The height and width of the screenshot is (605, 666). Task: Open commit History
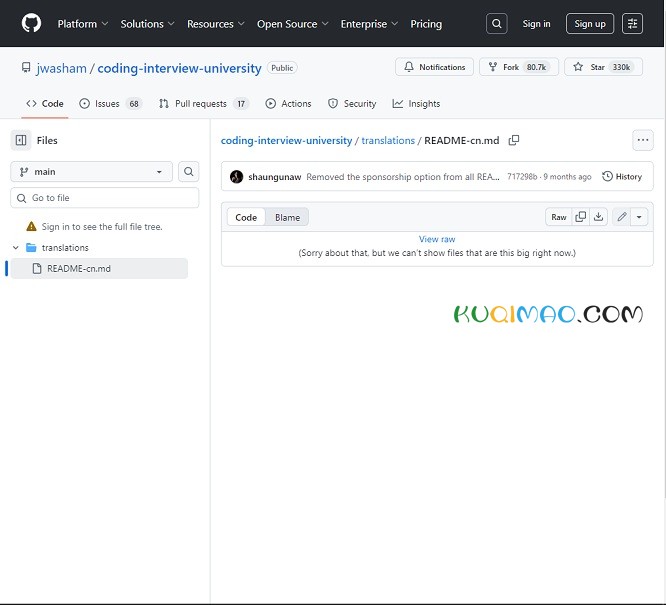point(621,177)
